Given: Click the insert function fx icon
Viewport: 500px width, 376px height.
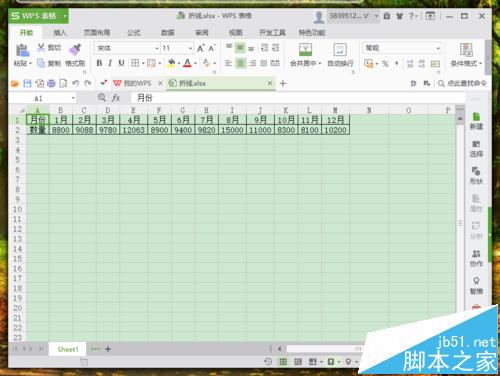Looking at the screenshot, I should click(116, 98).
